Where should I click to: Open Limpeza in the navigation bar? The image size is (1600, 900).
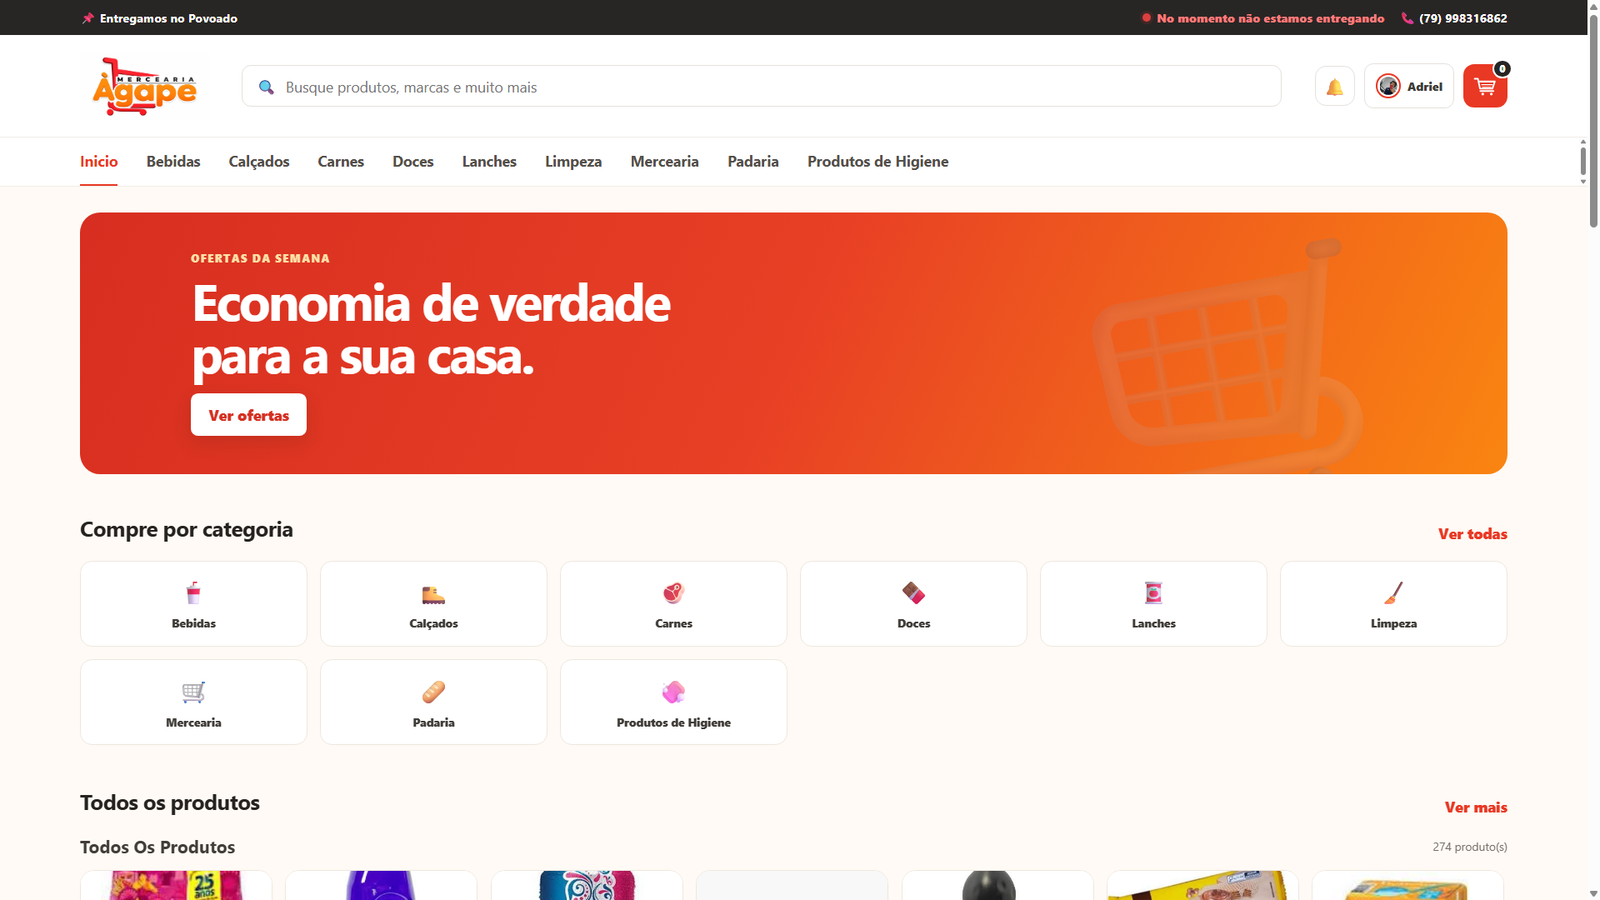[573, 161]
